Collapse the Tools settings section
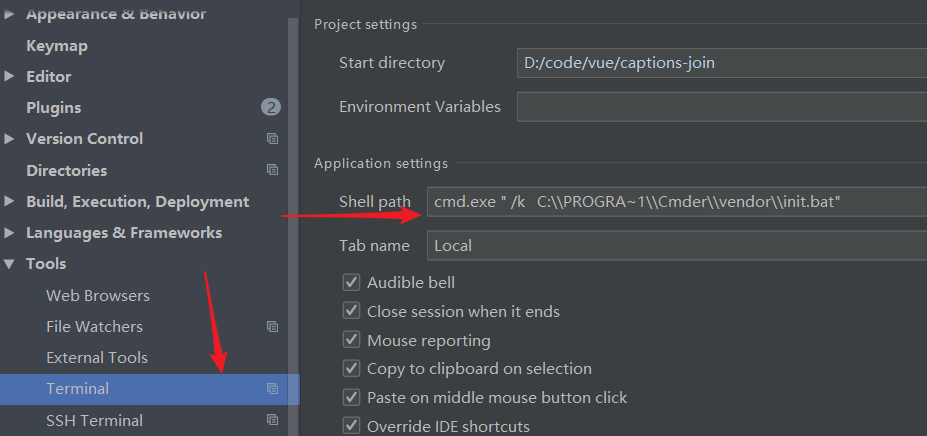The width and height of the screenshot is (927, 436). (10, 264)
